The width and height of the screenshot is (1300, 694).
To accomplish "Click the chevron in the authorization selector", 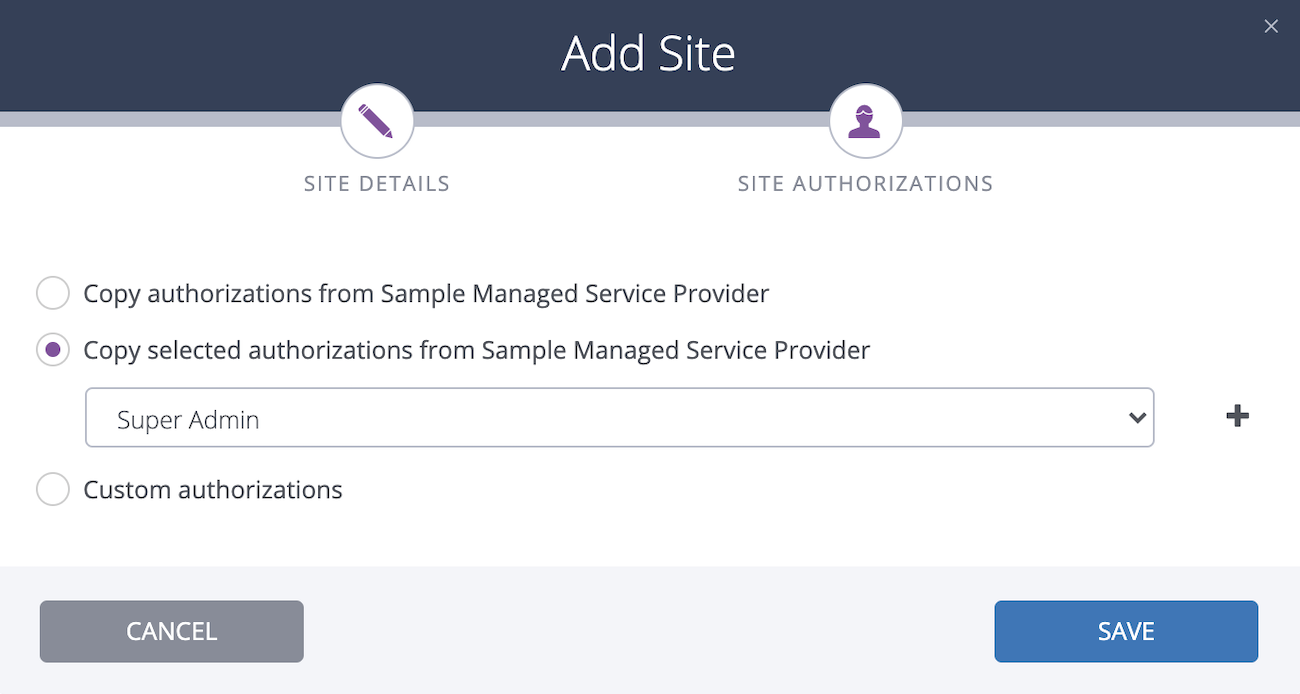I will (1137, 417).
